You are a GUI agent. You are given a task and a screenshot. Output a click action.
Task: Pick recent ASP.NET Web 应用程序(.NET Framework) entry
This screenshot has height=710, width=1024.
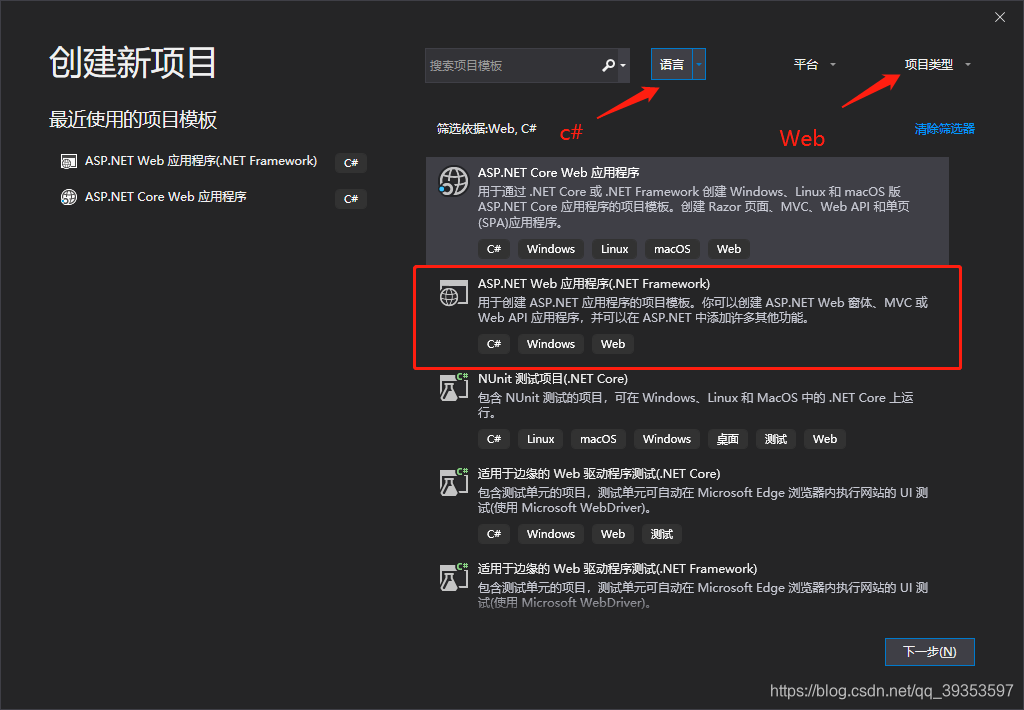[200, 161]
